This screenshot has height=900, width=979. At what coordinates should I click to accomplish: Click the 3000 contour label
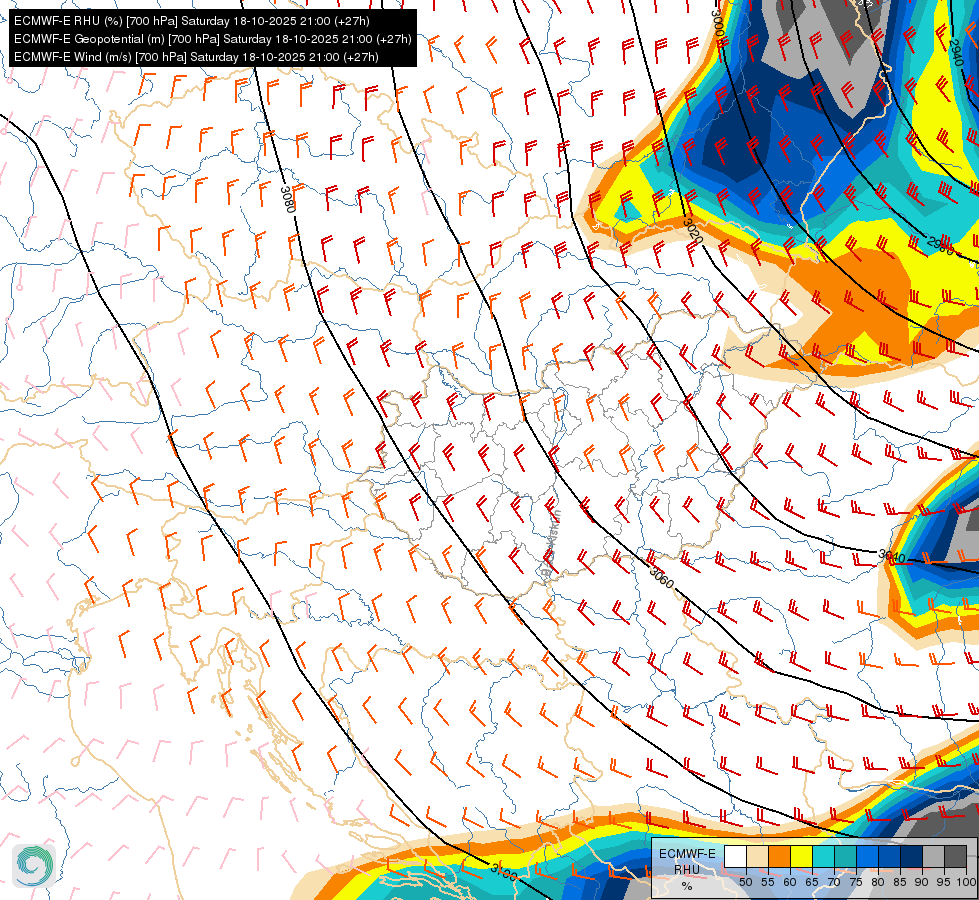718,22
